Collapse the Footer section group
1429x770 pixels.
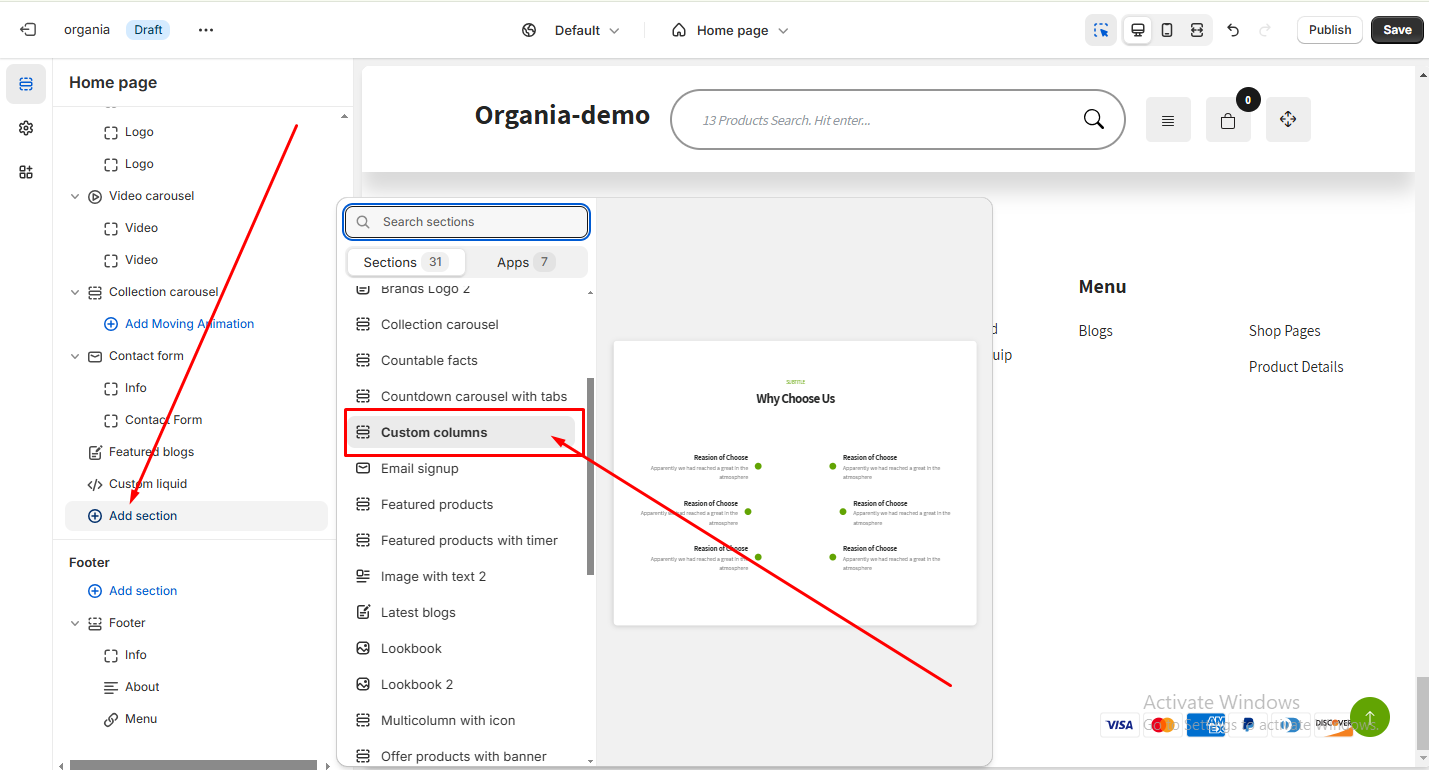click(x=75, y=623)
